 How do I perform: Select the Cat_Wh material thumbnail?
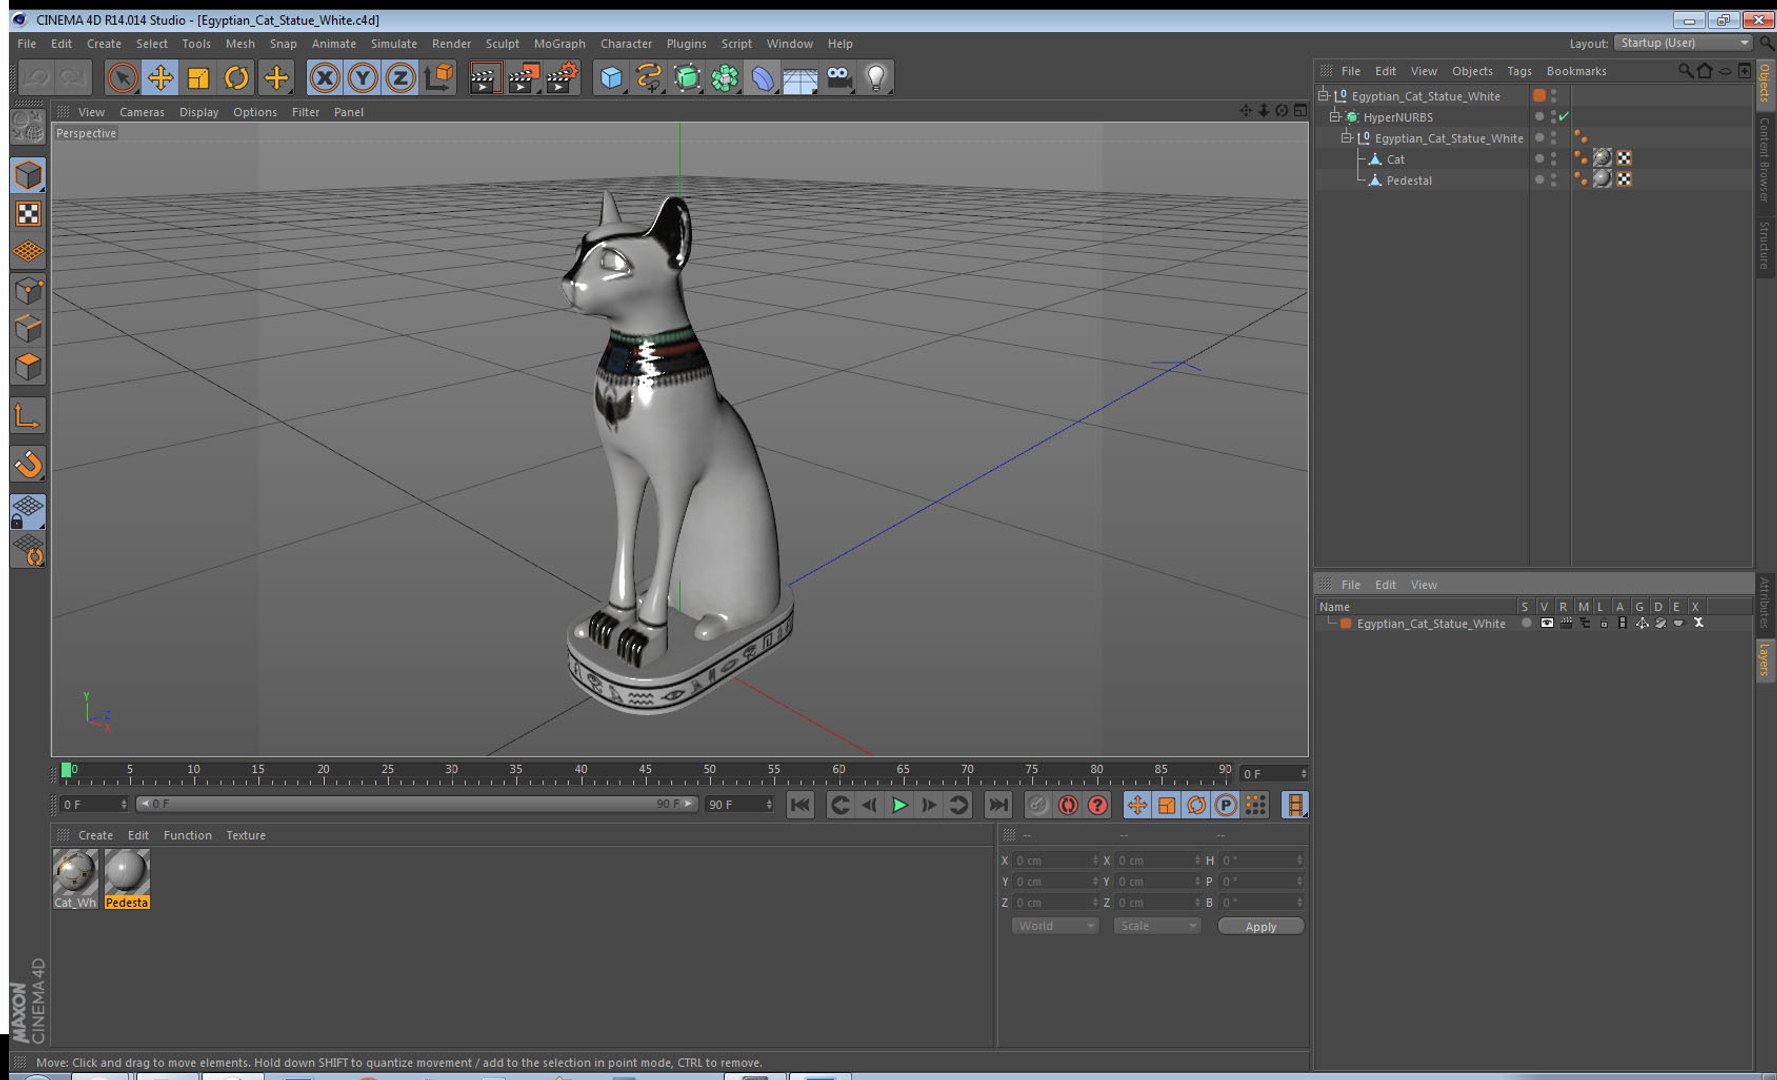coord(75,872)
